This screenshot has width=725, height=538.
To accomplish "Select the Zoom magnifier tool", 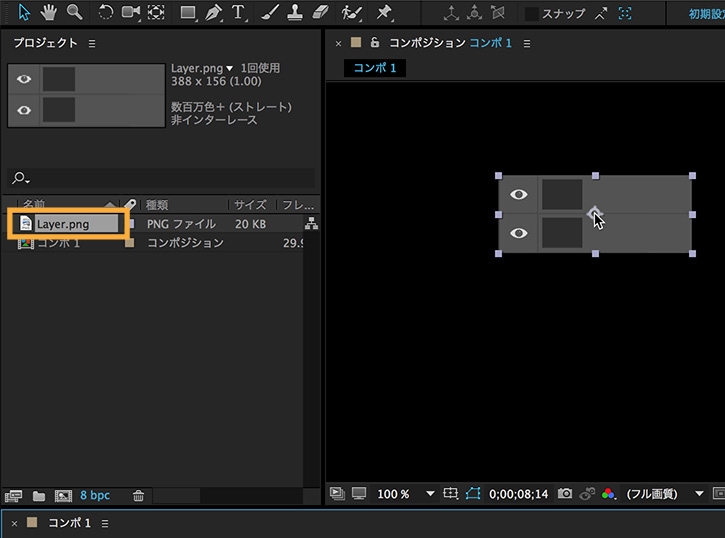I will point(74,13).
